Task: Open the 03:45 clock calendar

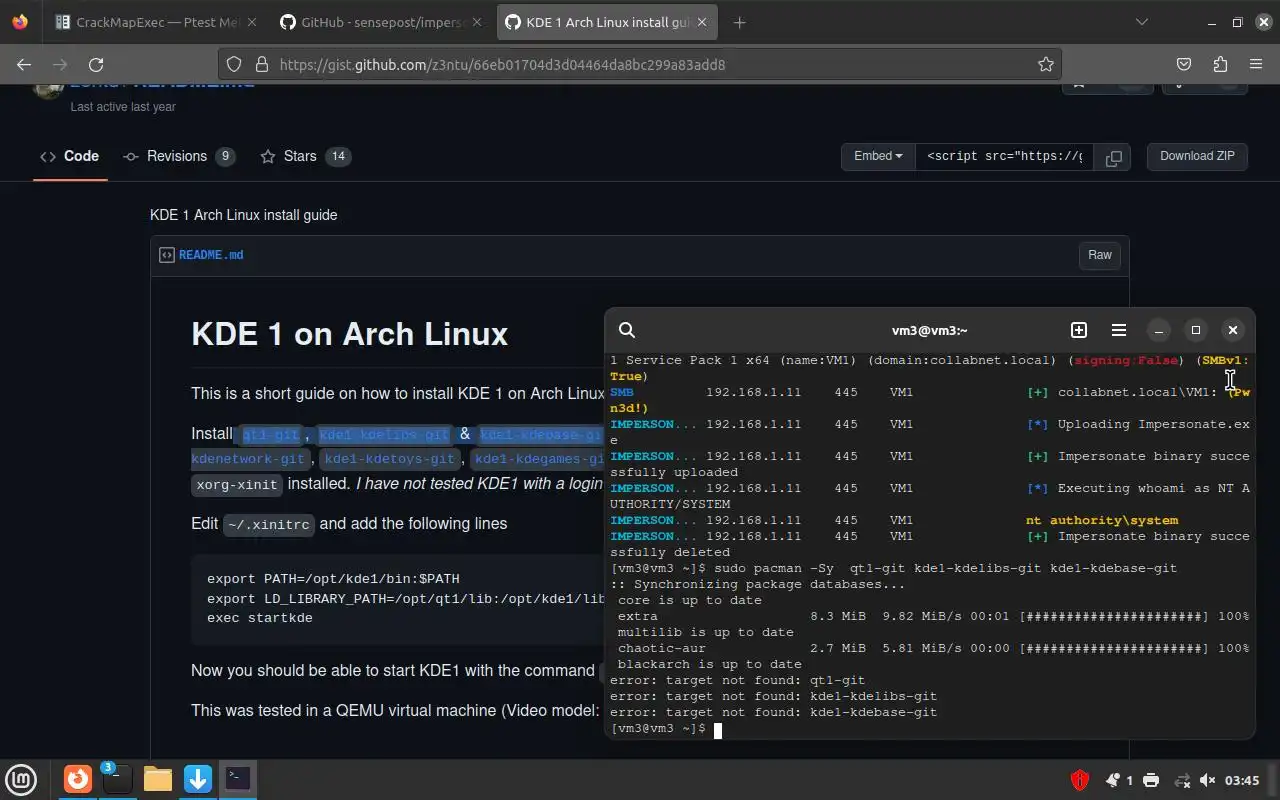Action: point(1242,780)
